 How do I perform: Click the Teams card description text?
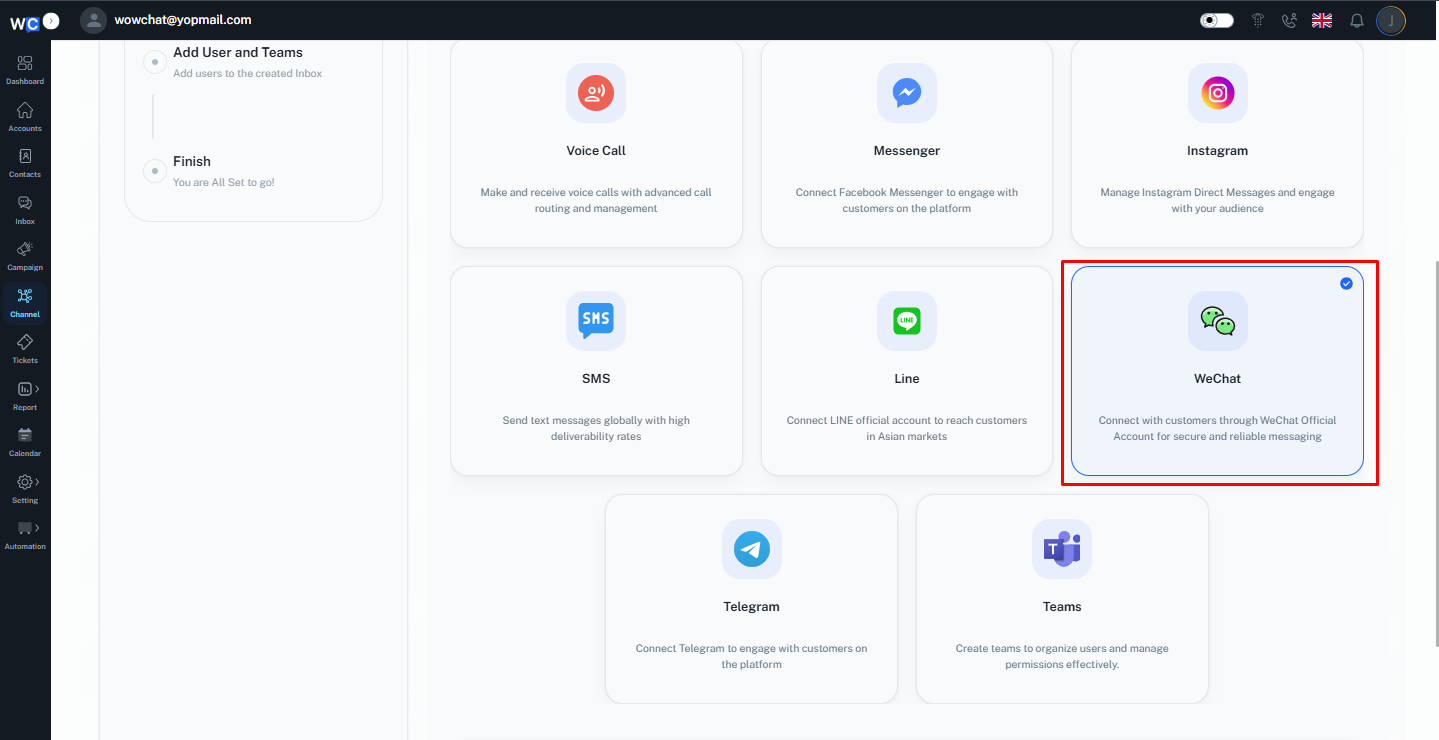(1062, 656)
